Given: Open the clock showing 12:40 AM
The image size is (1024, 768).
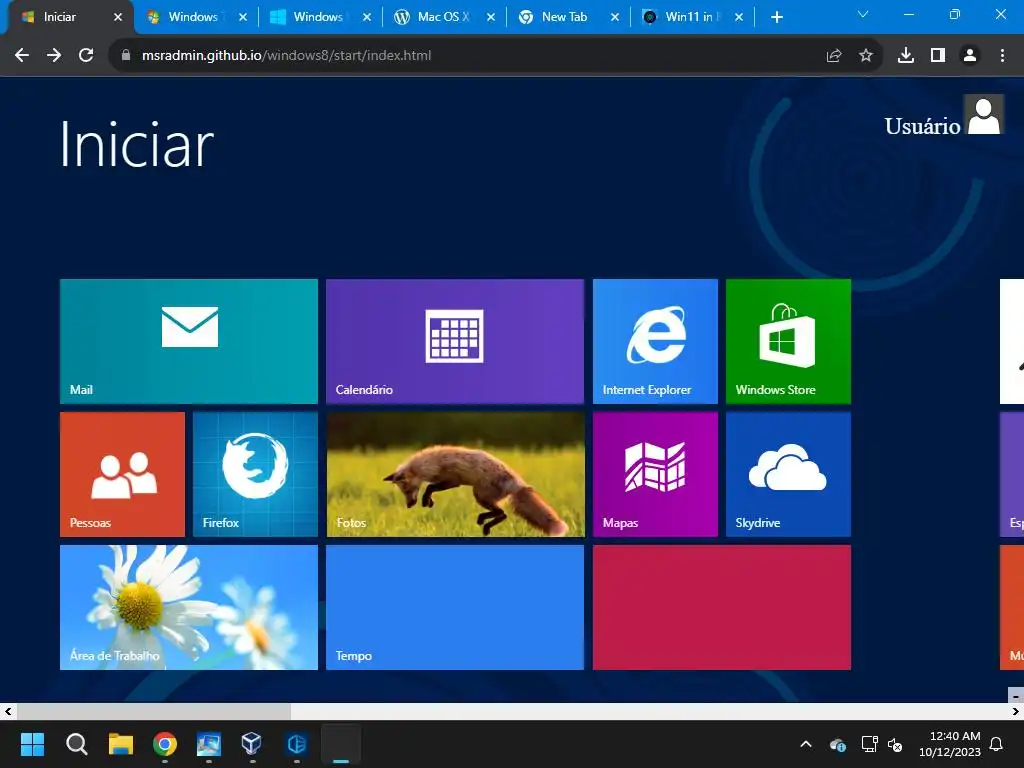Looking at the screenshot, I should click(950, 744).
